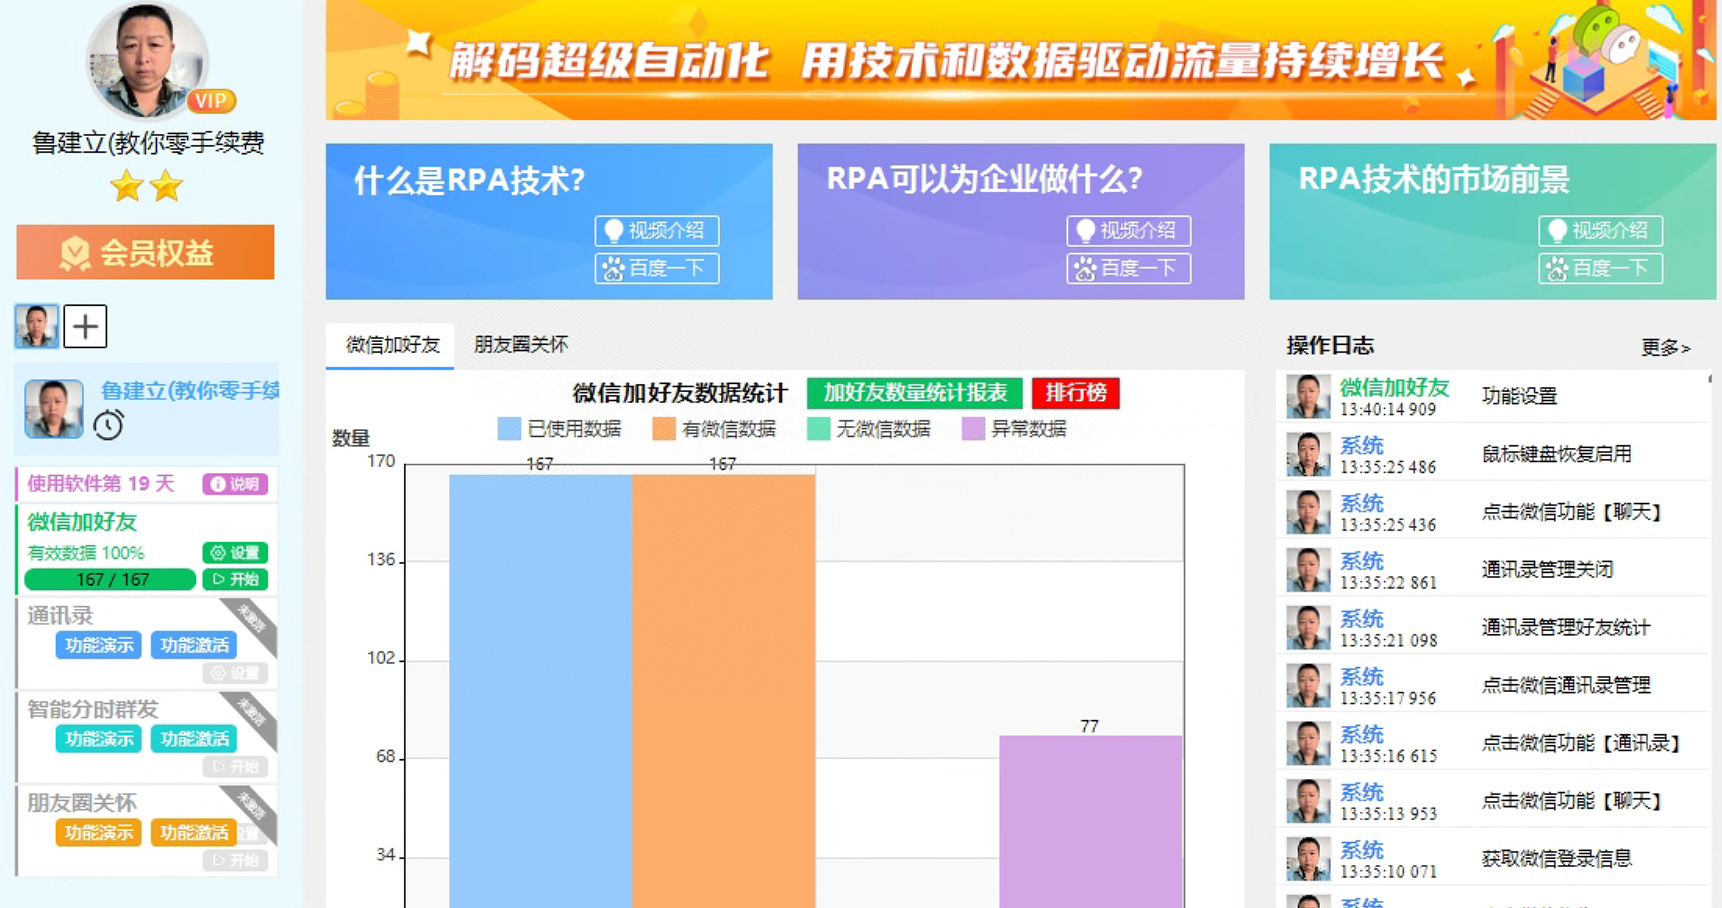Click the orange 167 chart bar

point(723,690)
